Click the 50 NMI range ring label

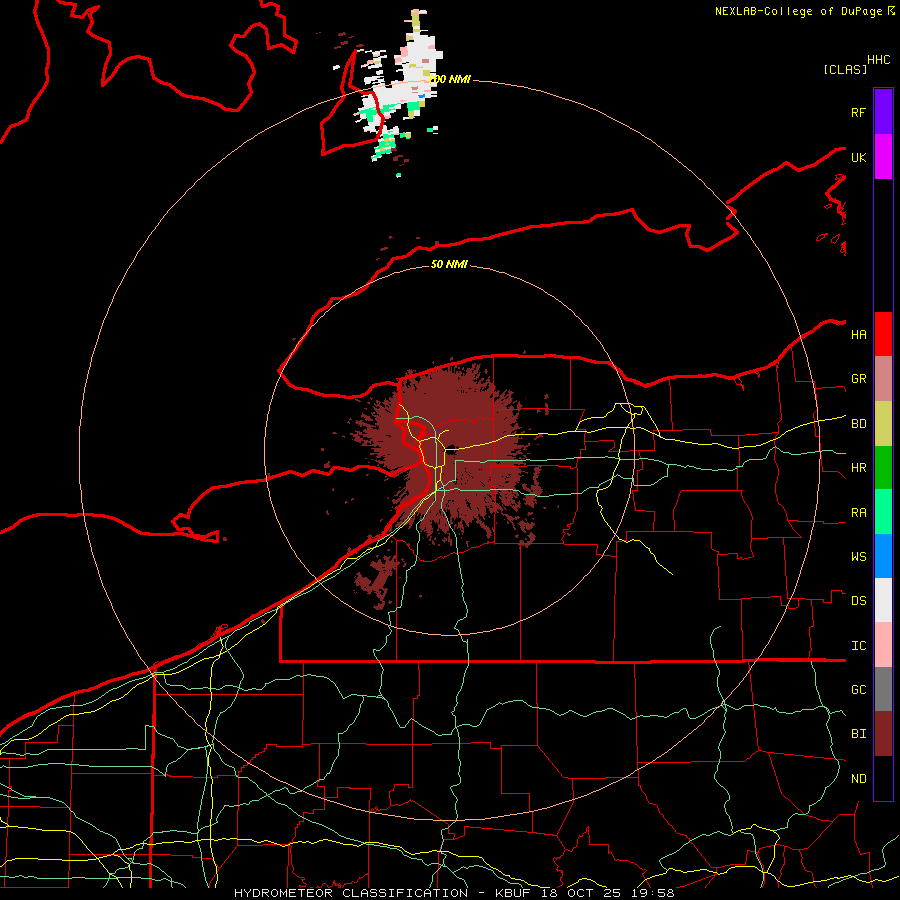click(x=449, y=264)
